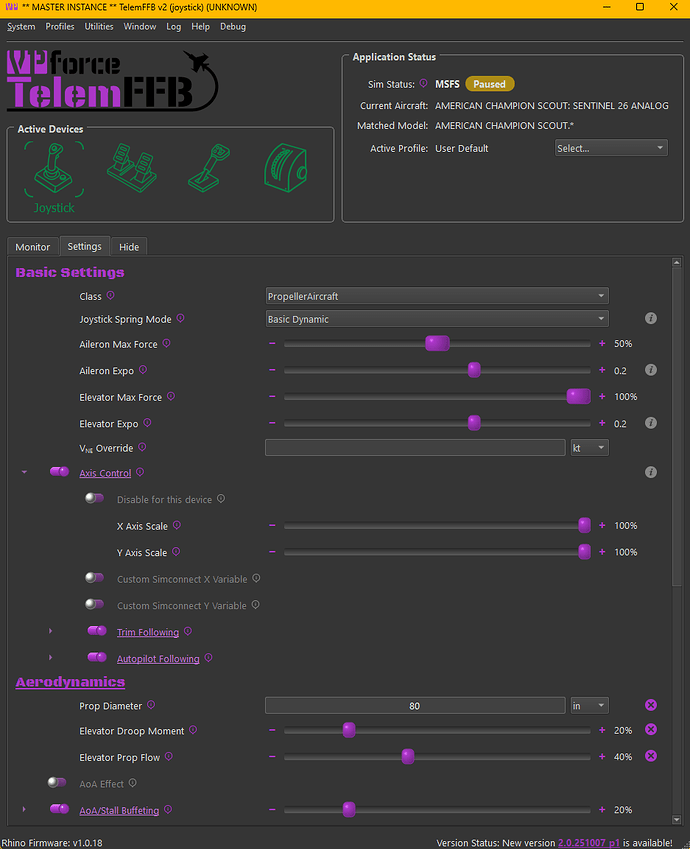Viewport: 690px width, 849px height.
Task: Open the Active Profile Select dropdown
Action: [x=611, y=148]
